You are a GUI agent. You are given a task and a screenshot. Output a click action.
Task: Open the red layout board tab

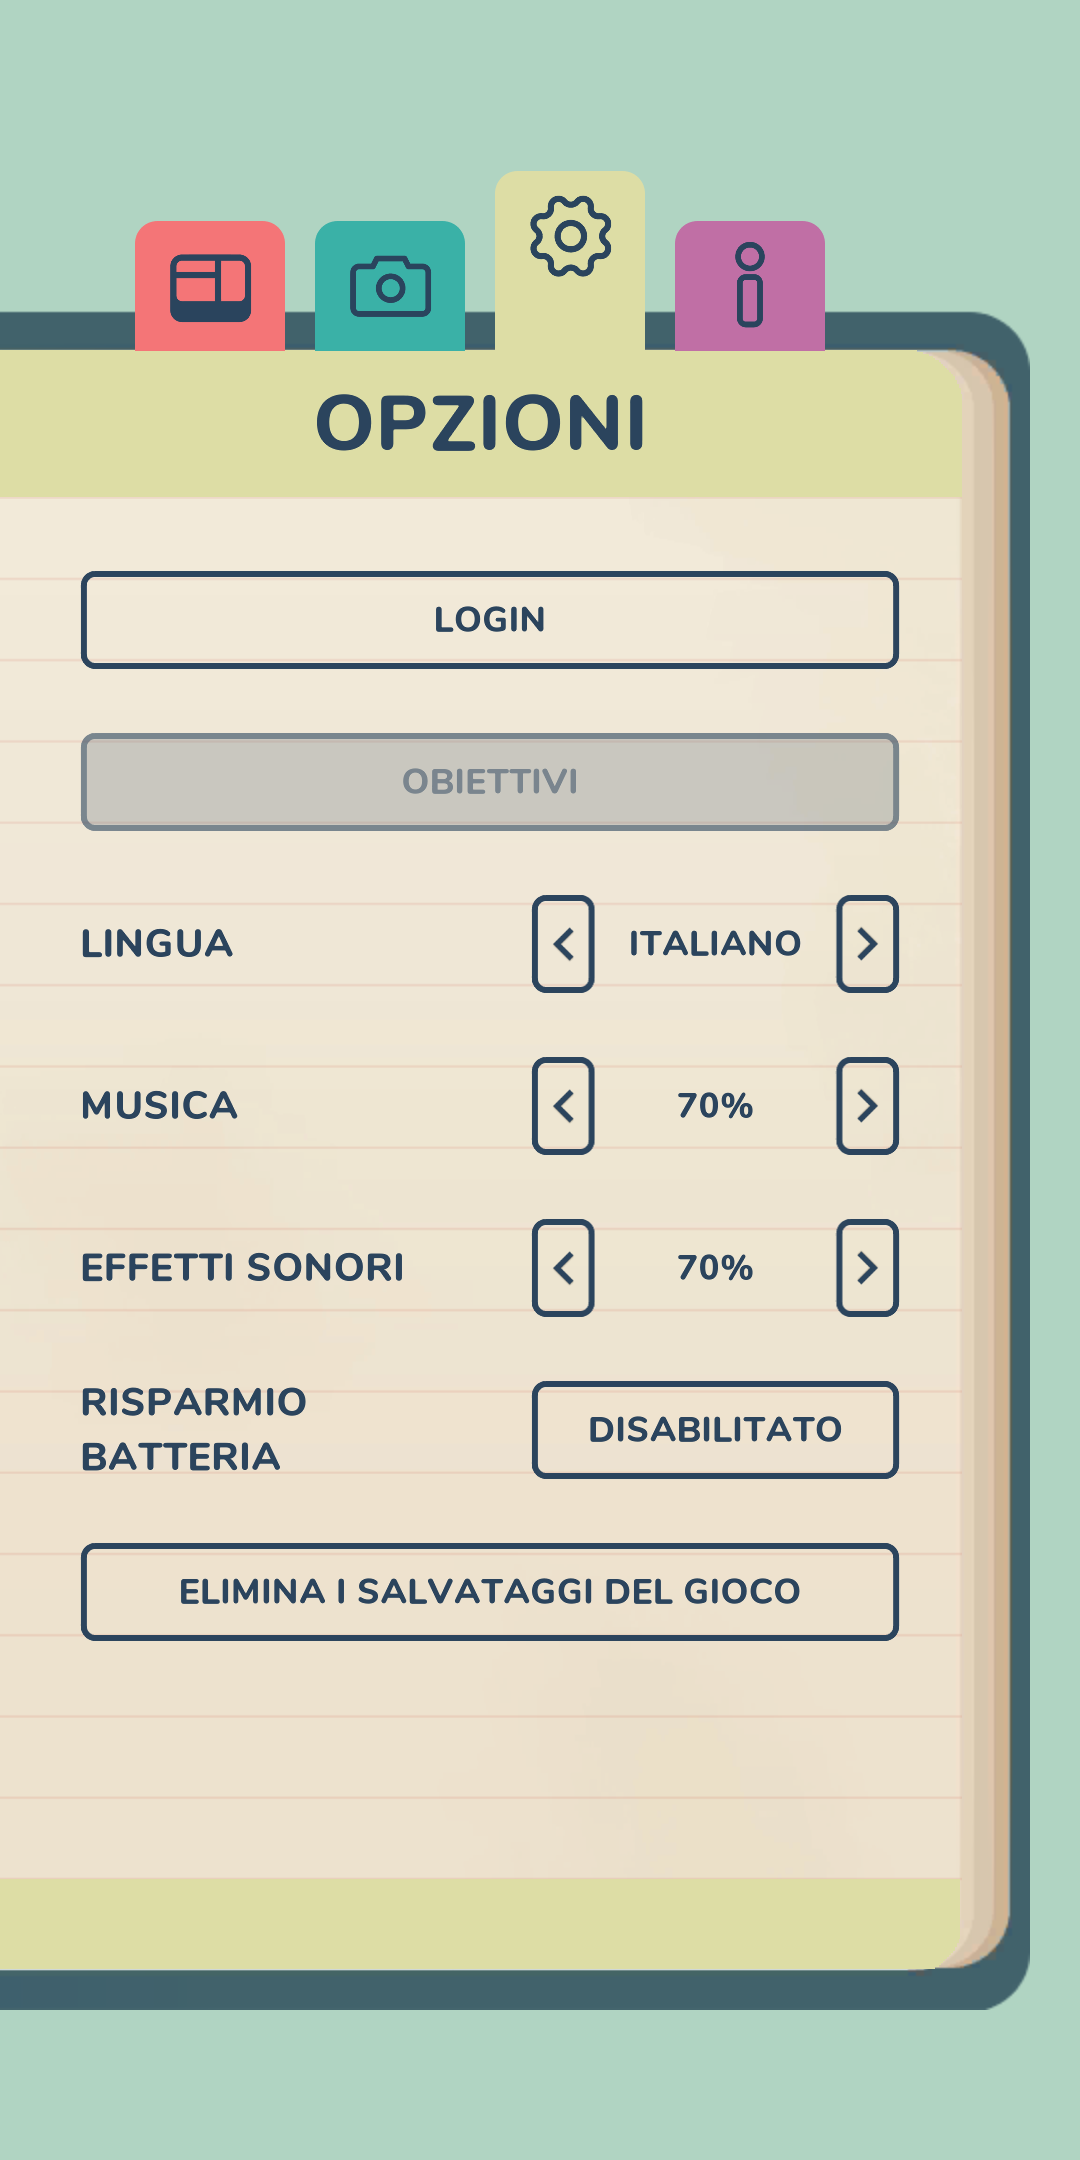click(x=210, y=286)
